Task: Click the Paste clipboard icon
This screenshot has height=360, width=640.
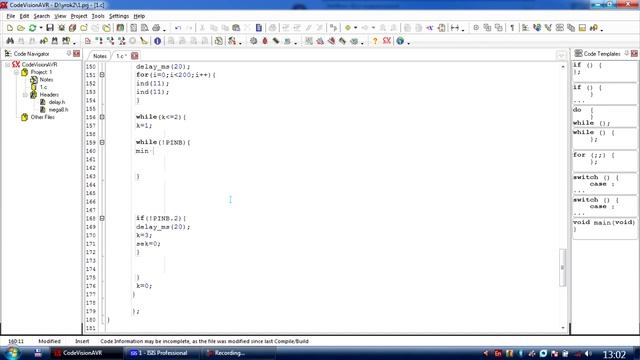Action: tap(236, 28)
